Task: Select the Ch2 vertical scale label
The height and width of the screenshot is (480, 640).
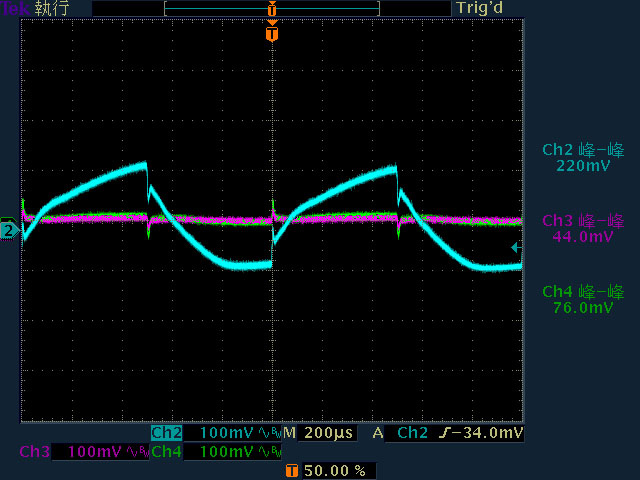Action: click(167, 433)
